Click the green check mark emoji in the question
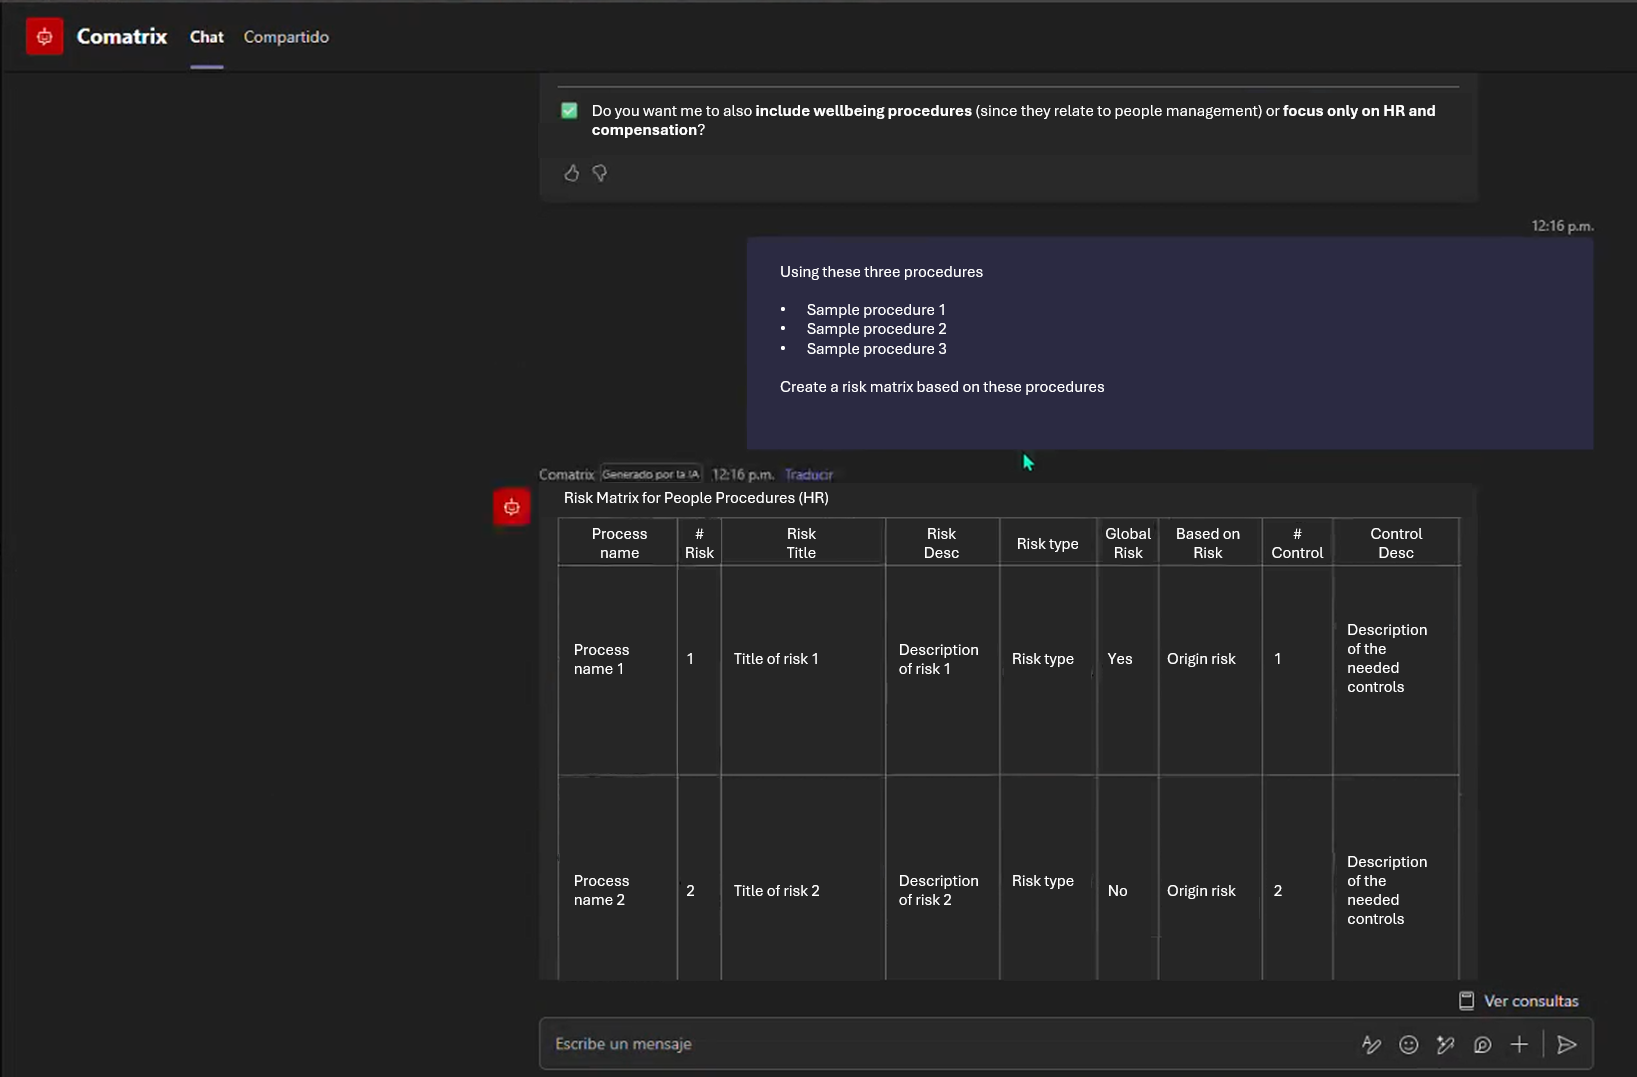Image resolution: width=1637 pixels, height=1077 pixels. click(x=569, y=111)
